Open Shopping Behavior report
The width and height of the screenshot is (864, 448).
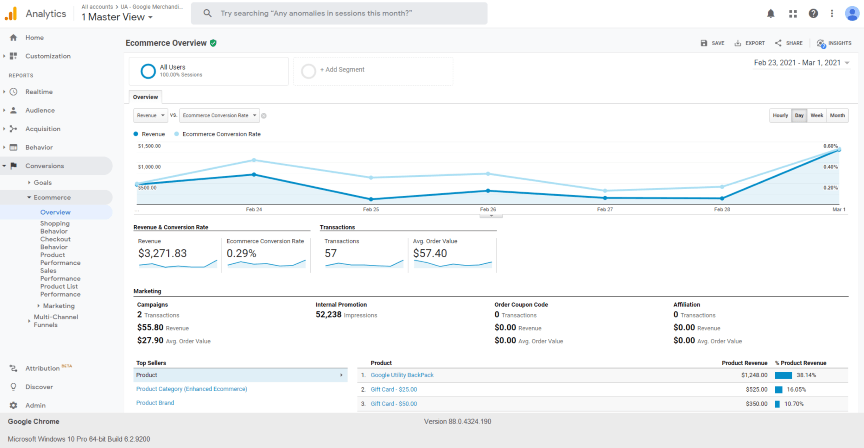55,228
